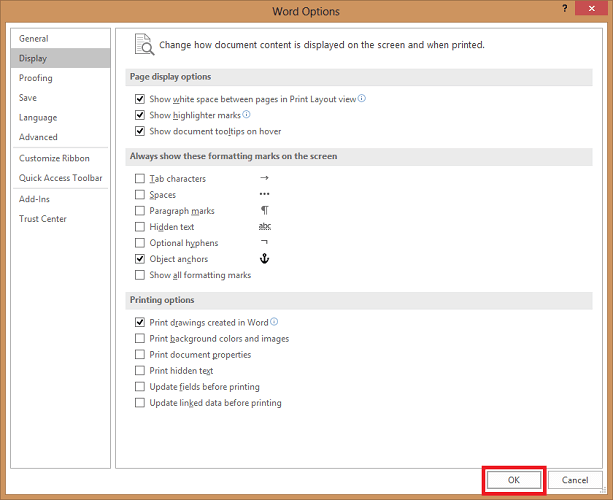This screenshot has width=613, height=500.
Task: Click the info icon beside Print Layout view
Action: tap(362, 99)
